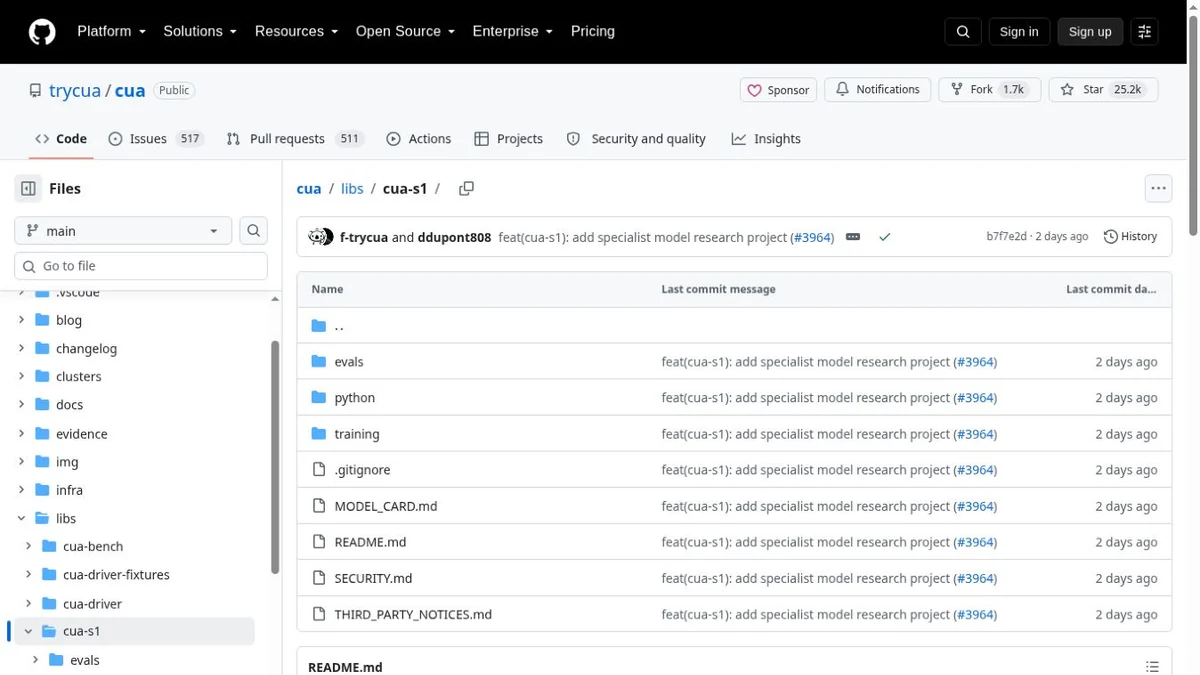Click the Sign in button
Image resolution: width=1200 pixels, height=675 pixels.
1019,32
